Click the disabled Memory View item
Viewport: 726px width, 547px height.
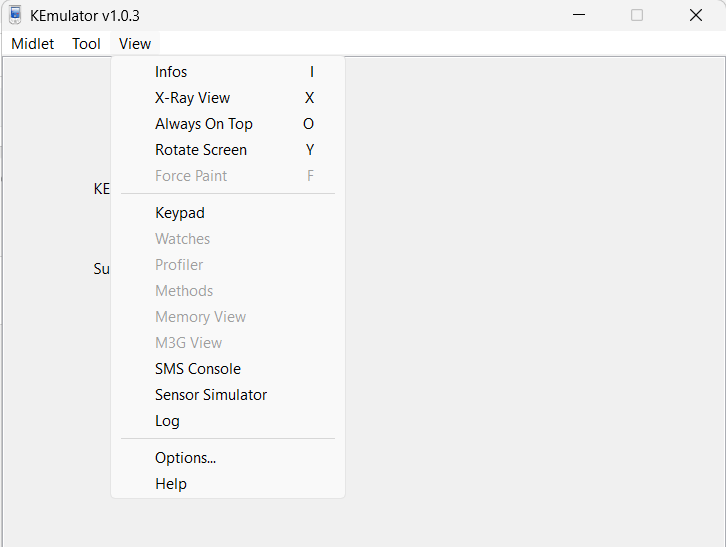pyautogui.click(x=200, y=317)
